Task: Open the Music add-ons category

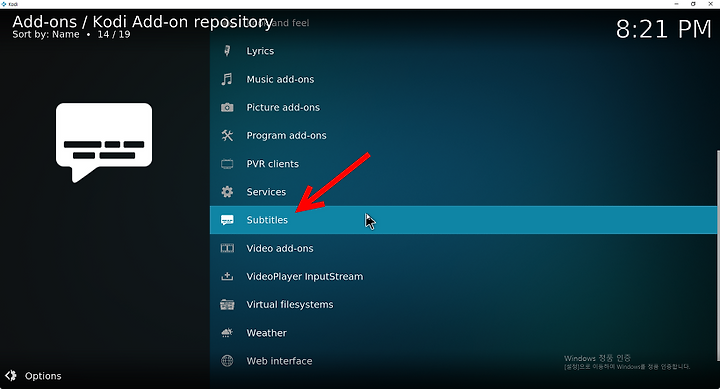Action: point(463,79)
